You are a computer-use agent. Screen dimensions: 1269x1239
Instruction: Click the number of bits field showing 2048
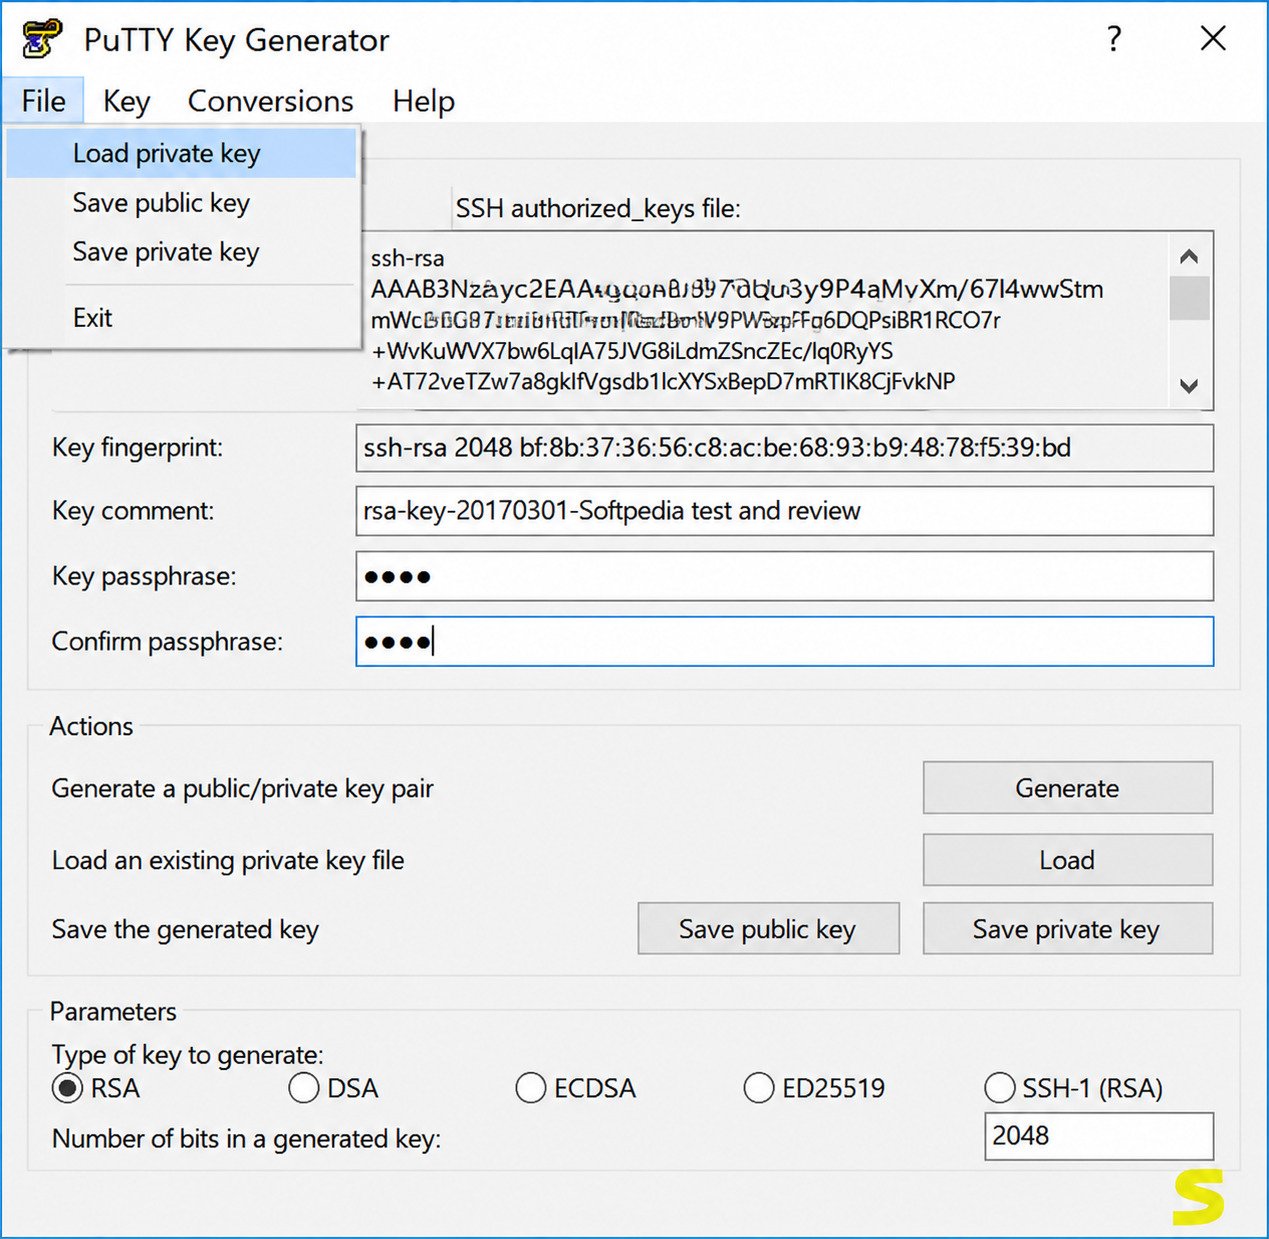coord(1099,1136)
